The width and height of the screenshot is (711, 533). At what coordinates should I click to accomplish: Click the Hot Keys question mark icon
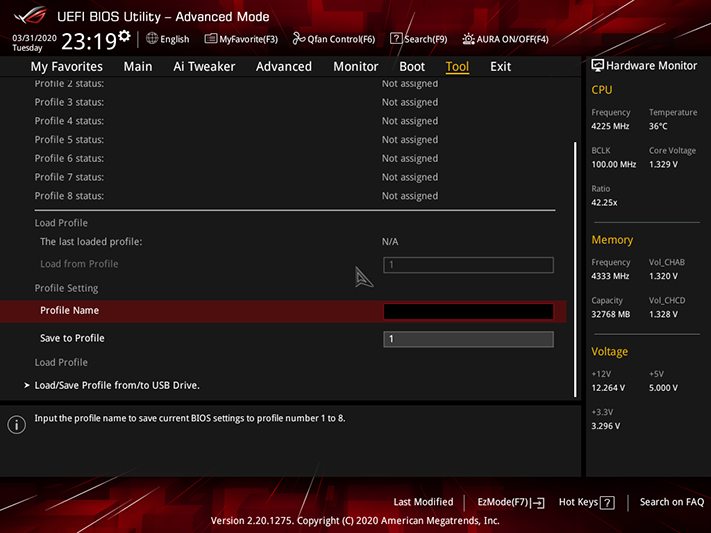[607, 503]
